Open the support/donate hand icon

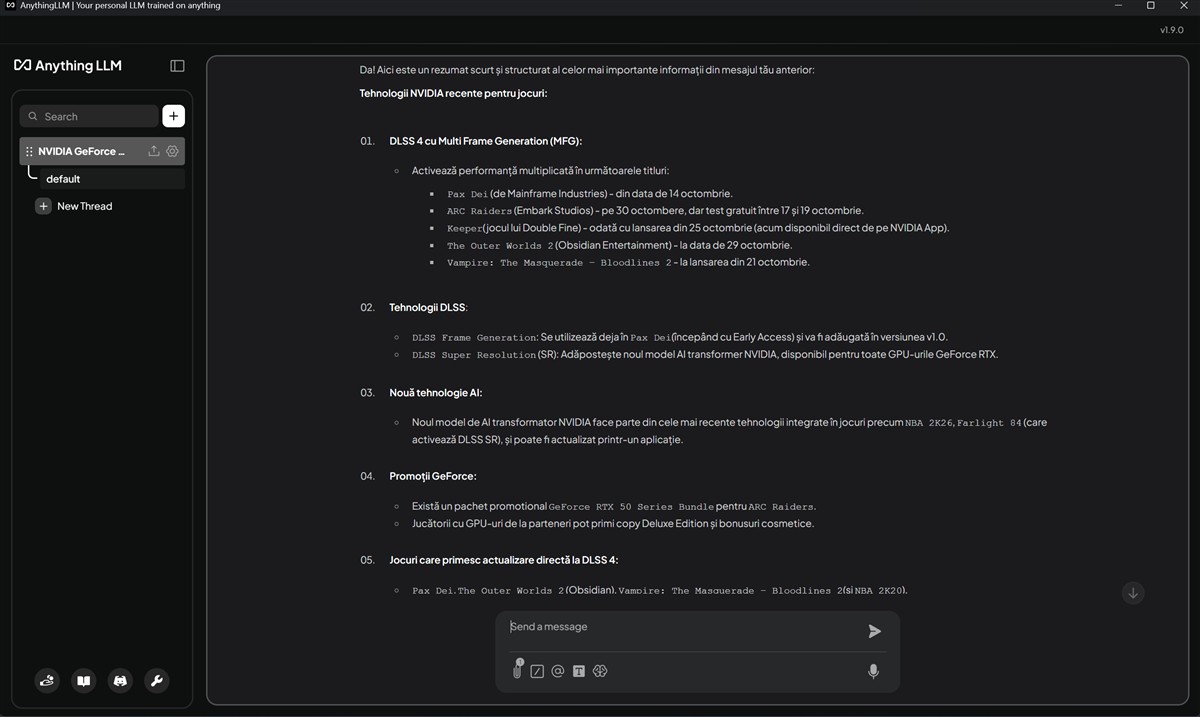point(47,681)
